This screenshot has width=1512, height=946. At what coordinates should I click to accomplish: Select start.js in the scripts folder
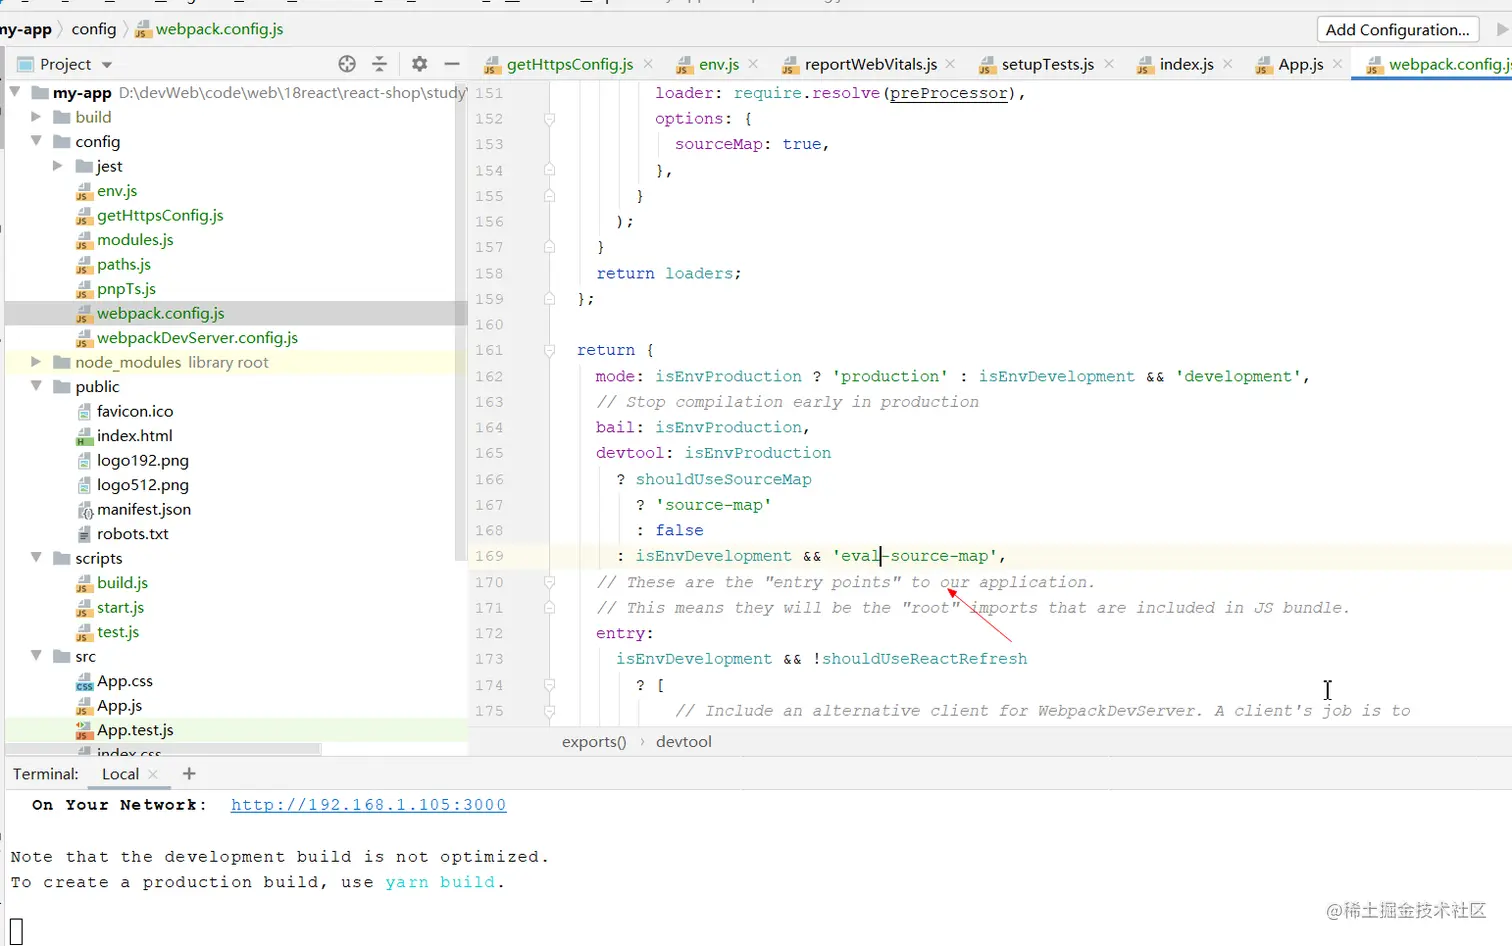point(120,607)
